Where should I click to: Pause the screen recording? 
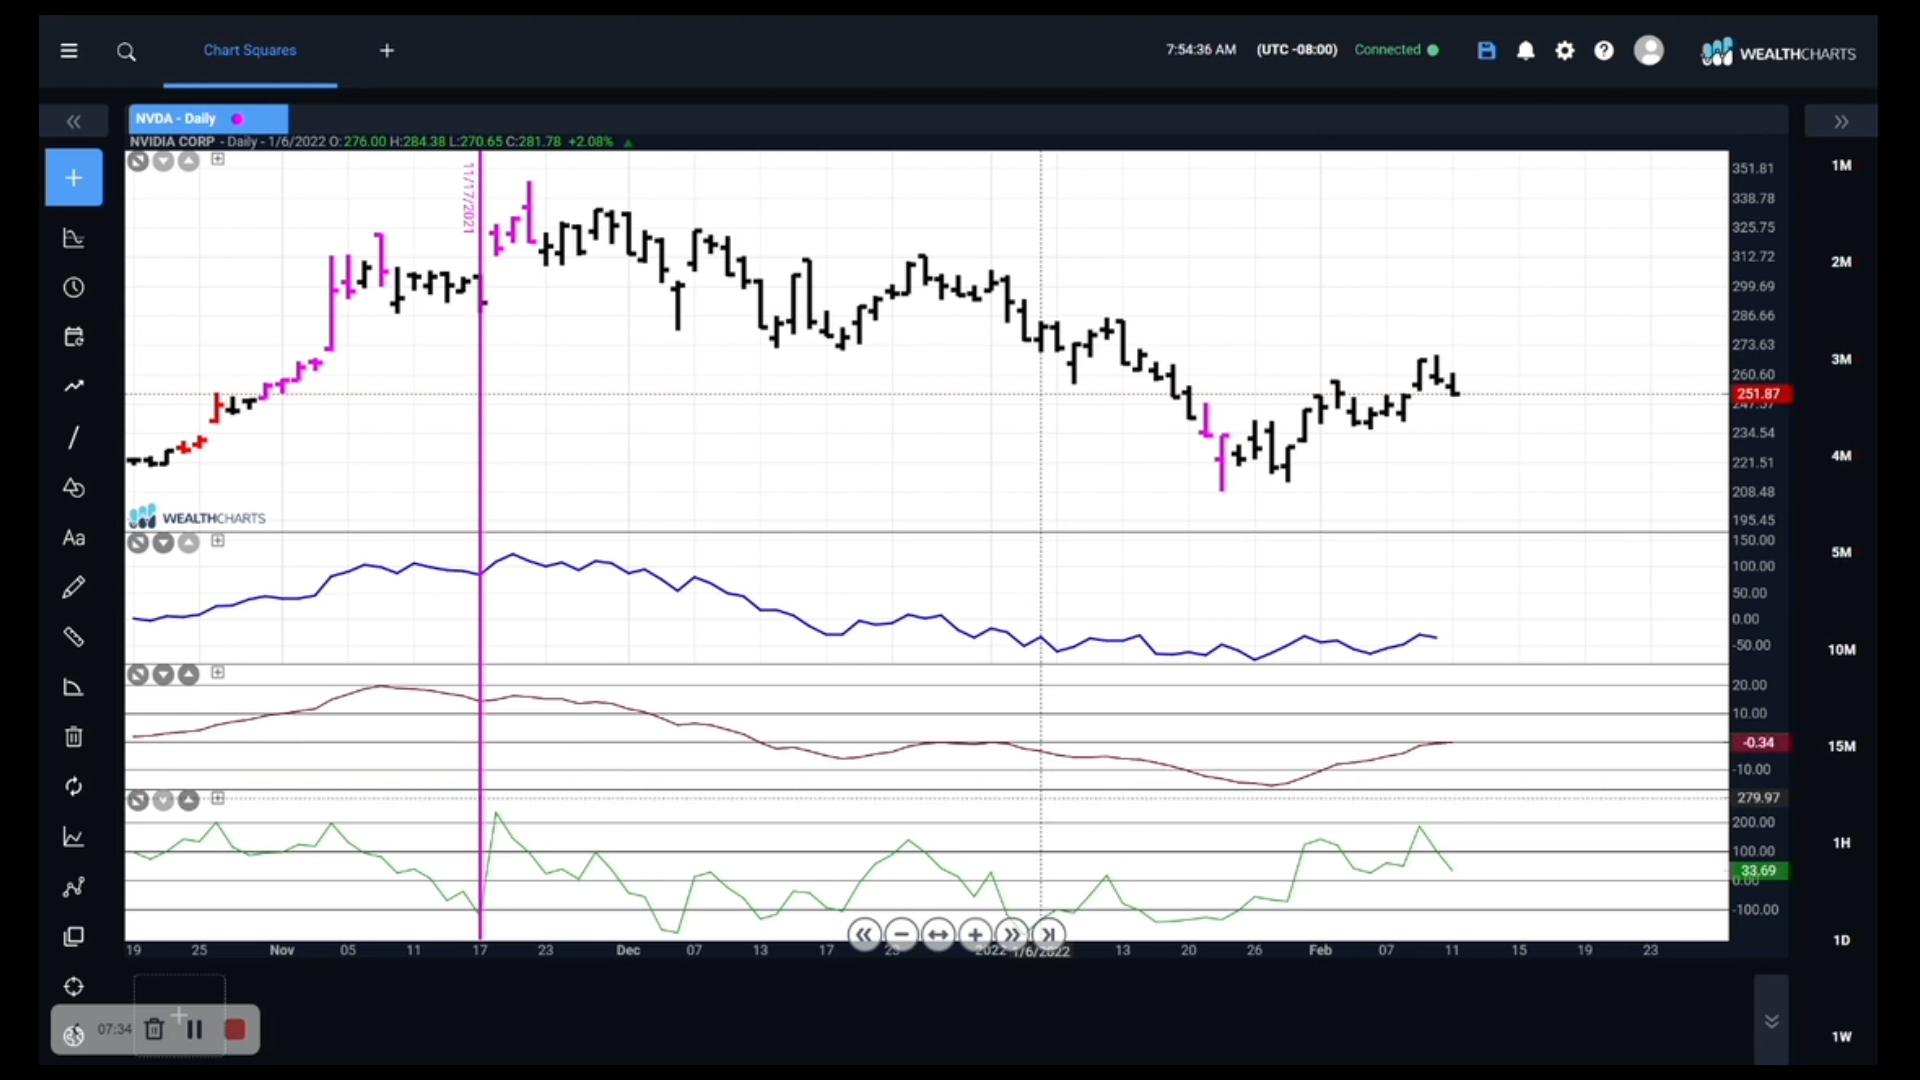195,1030
